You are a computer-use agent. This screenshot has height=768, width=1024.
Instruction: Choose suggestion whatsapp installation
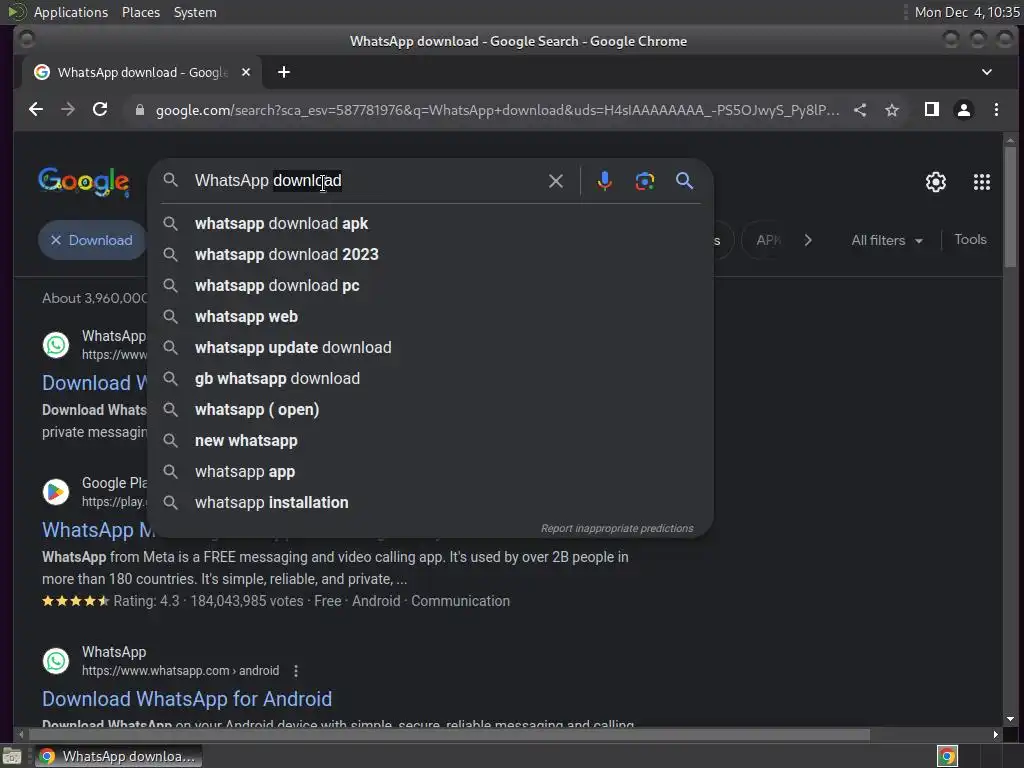[x=431, y=503]
